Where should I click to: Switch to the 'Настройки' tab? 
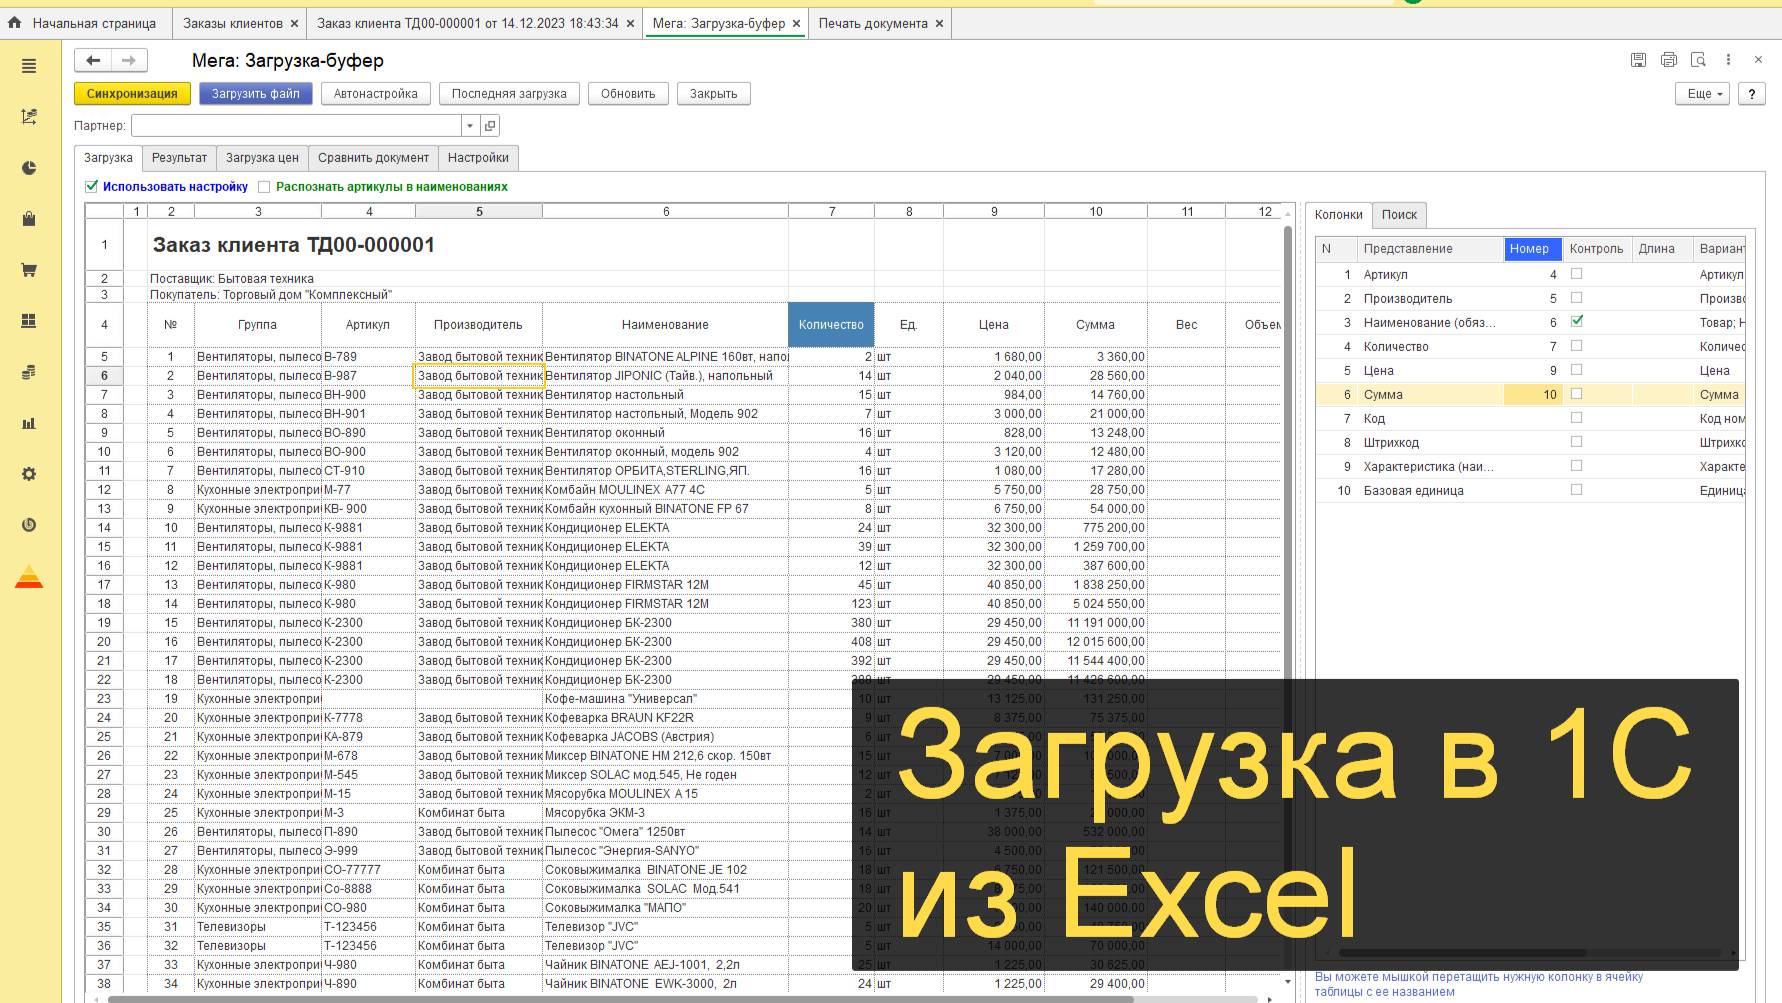click(479, 157)
